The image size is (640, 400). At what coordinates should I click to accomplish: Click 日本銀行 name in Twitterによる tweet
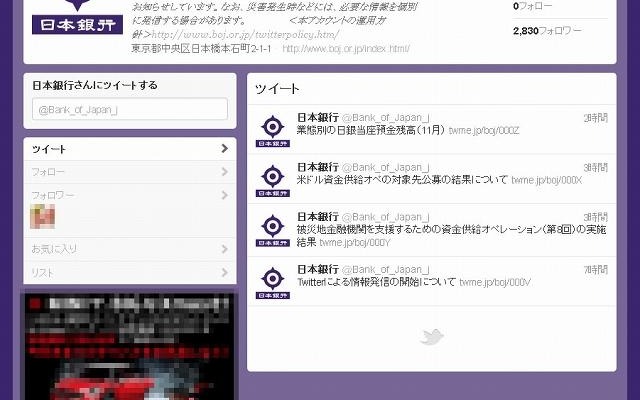point(318,269)
